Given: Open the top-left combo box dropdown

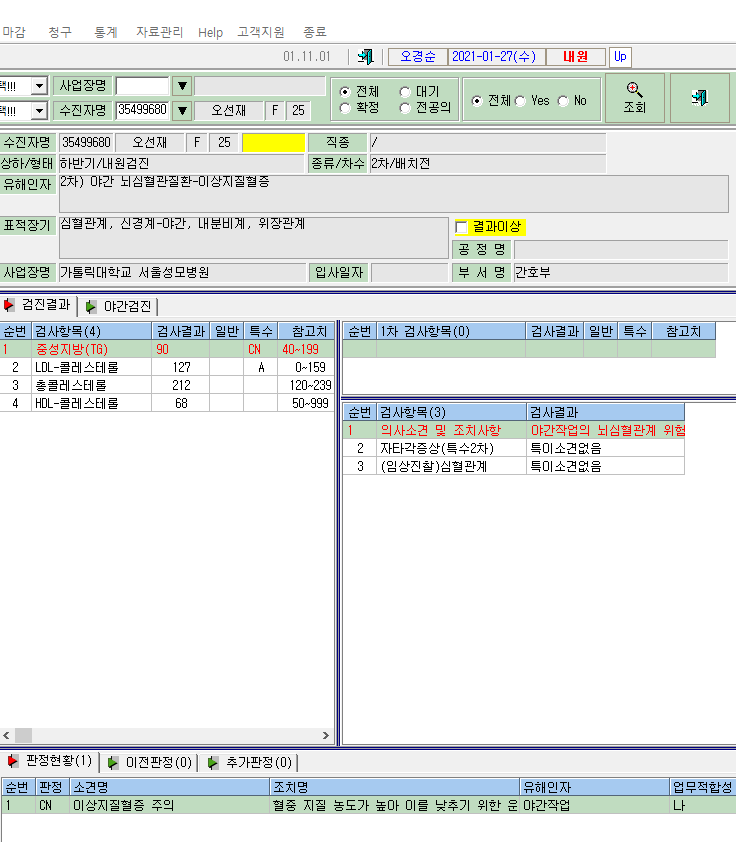Looking at the screenshot, I should tap(39, 86).
